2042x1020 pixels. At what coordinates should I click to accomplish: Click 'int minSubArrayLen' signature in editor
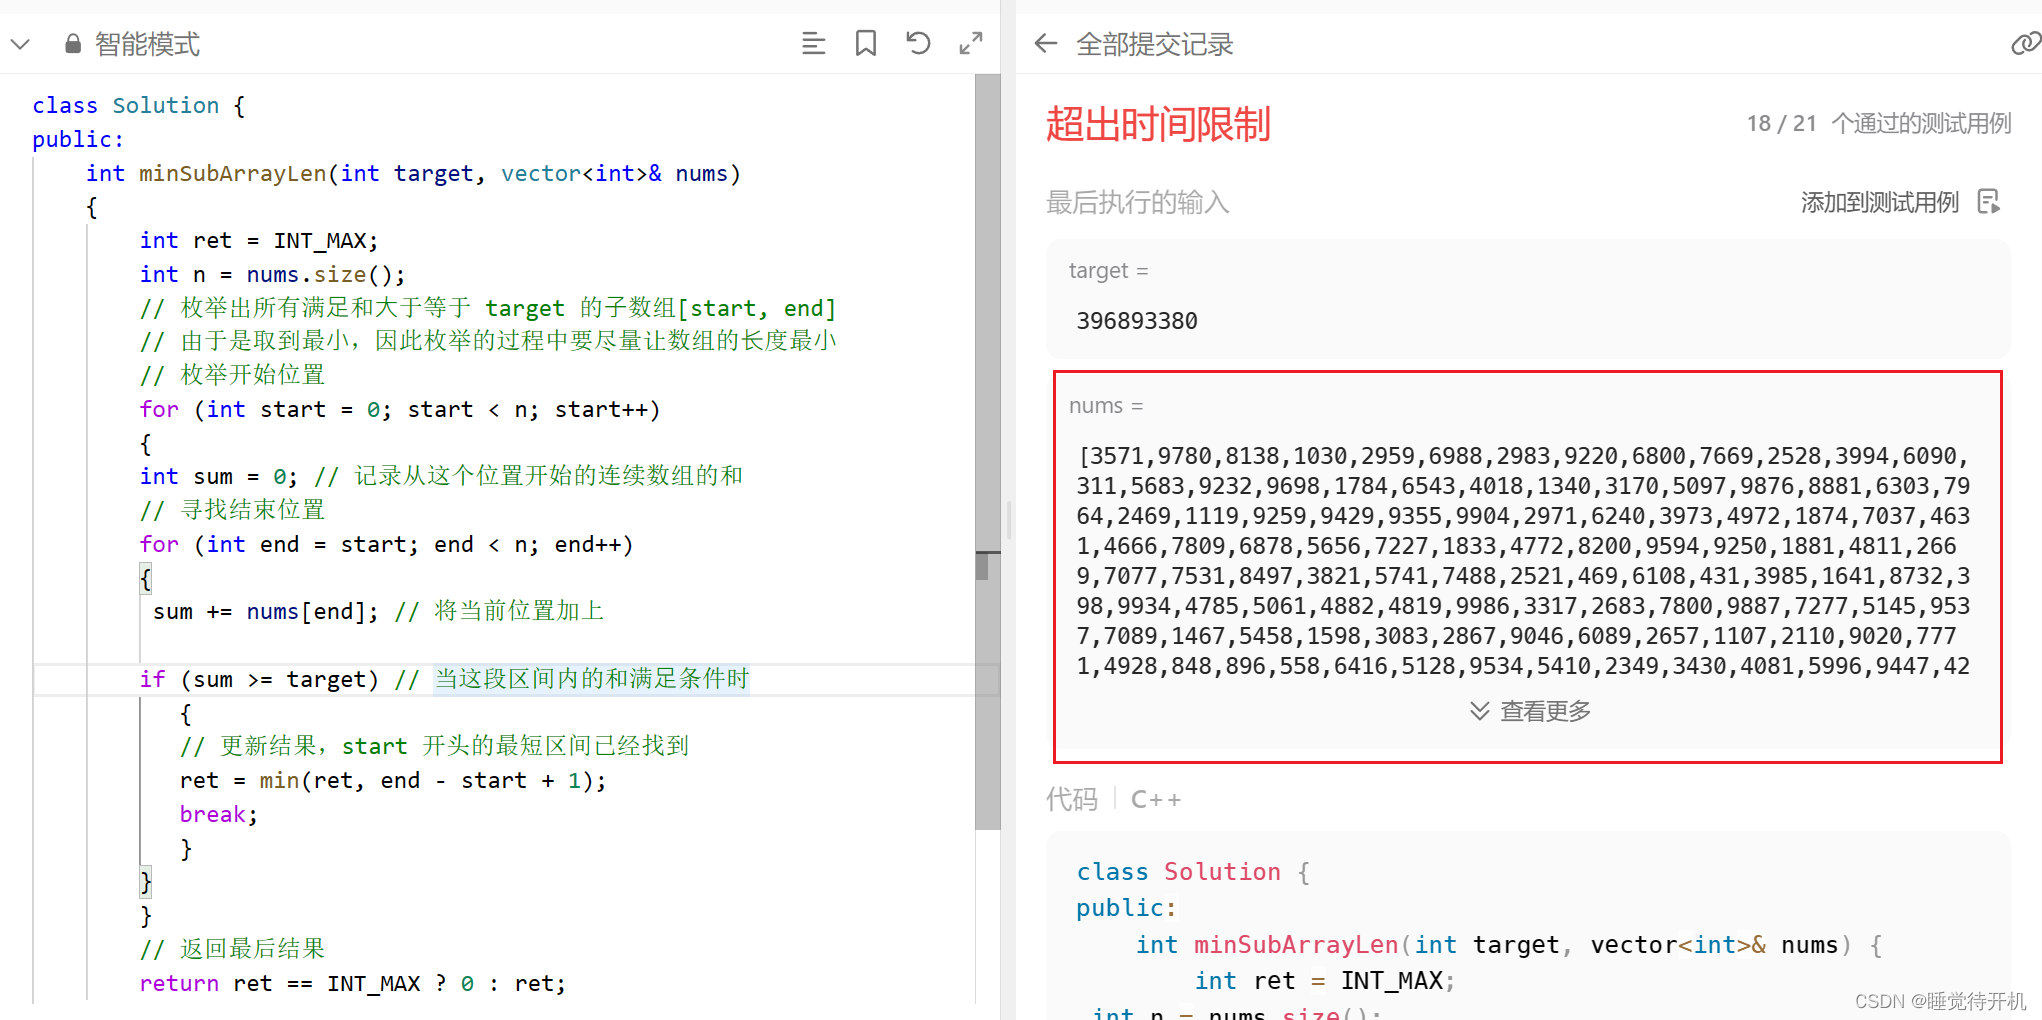coord(413,173)
